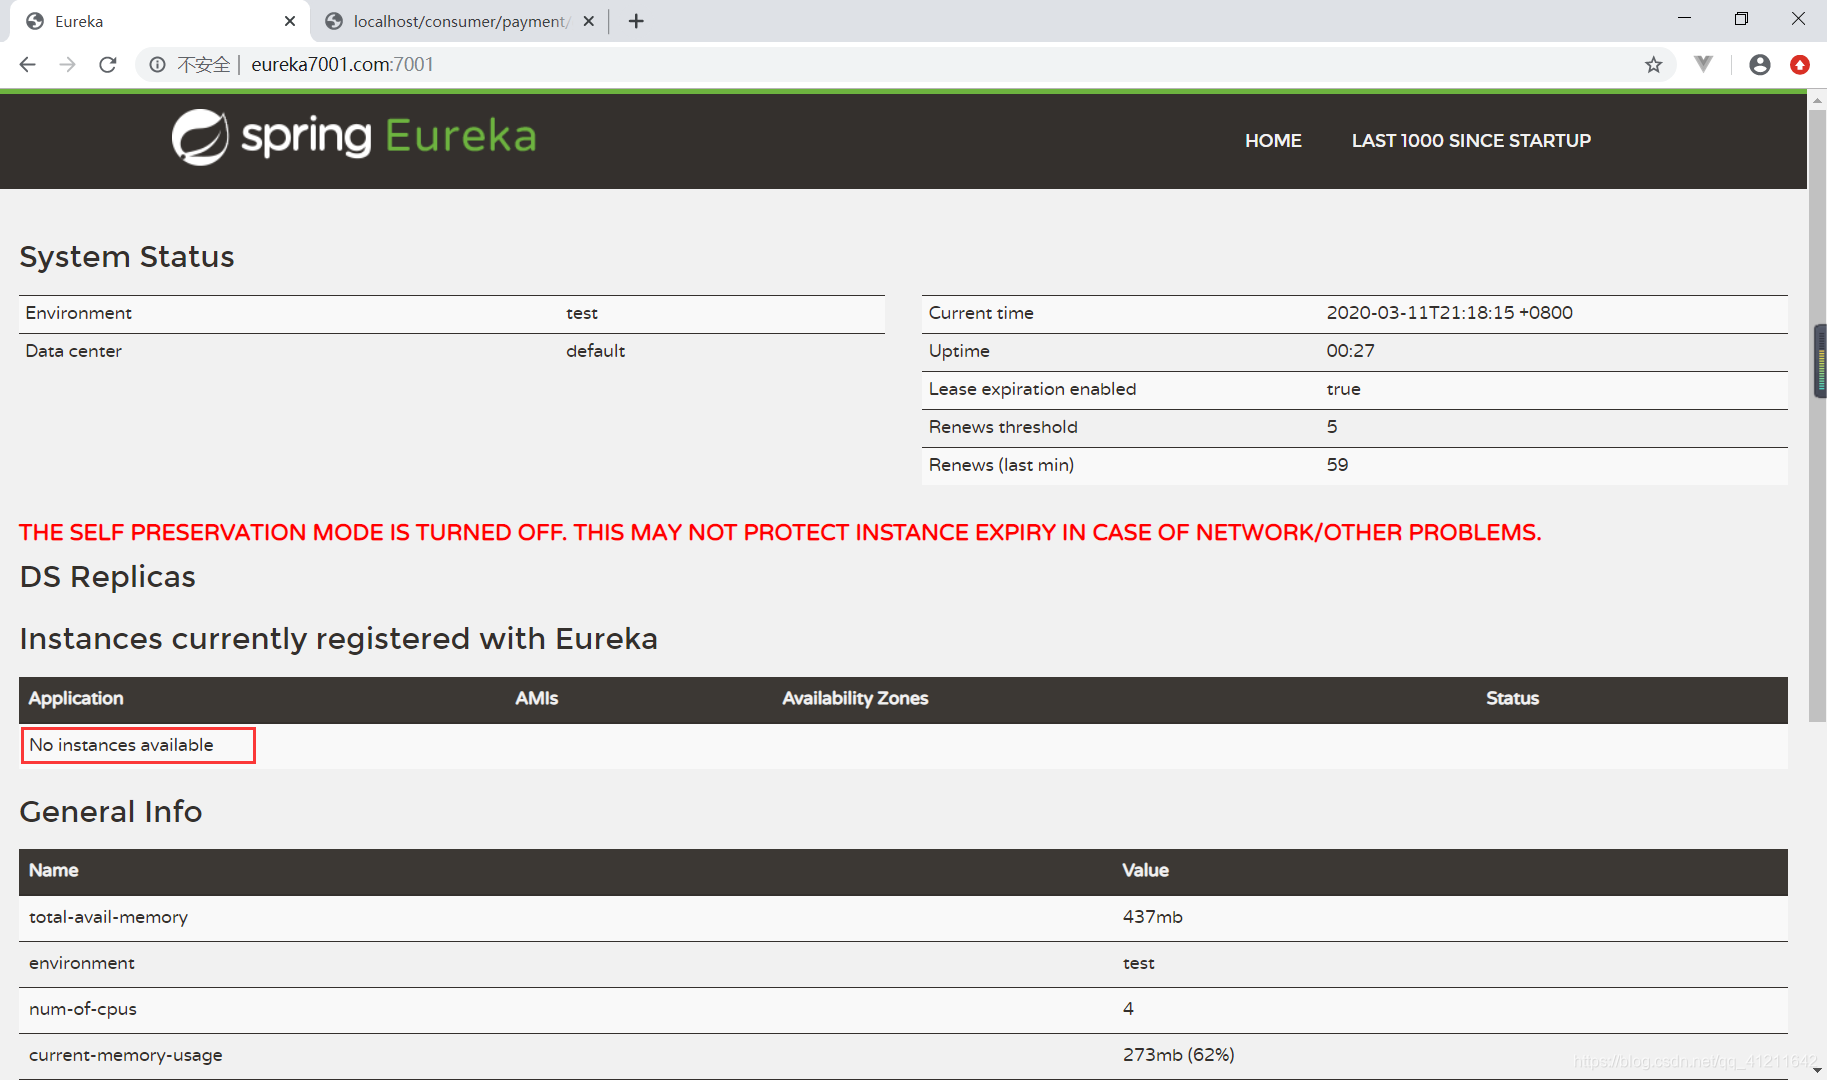Click the num-of-cpus row label
The width and height of the screenshot is (1827, 1080).
[83, 1009]
